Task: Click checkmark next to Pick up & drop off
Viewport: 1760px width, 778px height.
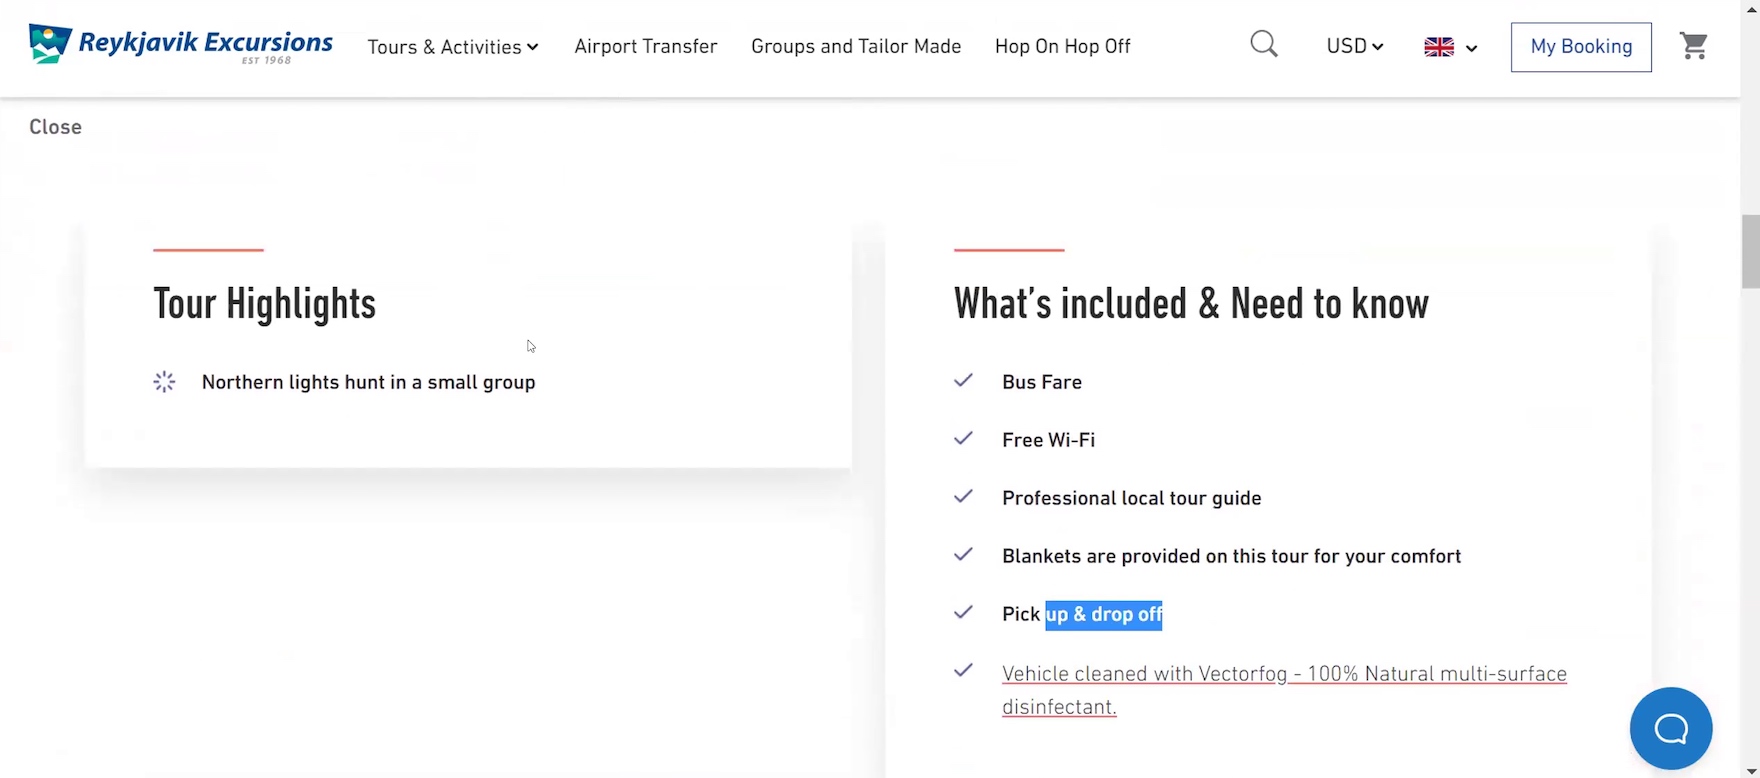Action: click(963, 613)
